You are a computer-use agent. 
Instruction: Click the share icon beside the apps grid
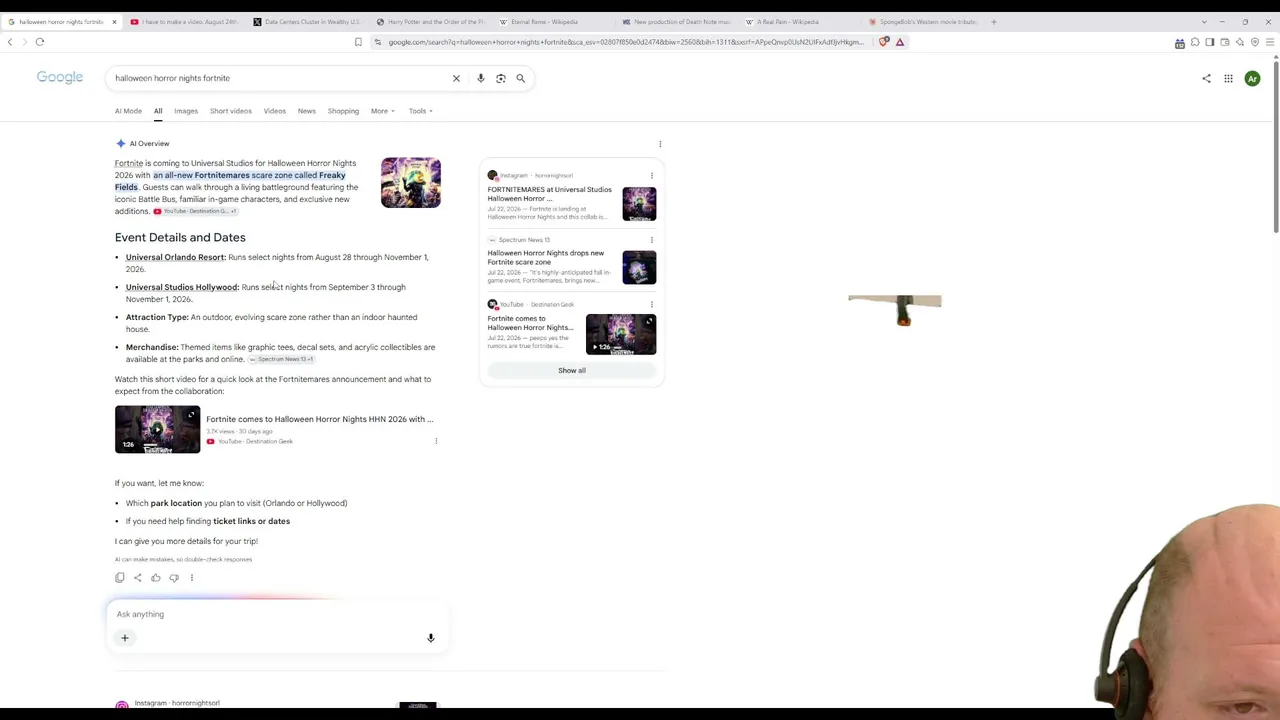click(x=1206, y=78)
